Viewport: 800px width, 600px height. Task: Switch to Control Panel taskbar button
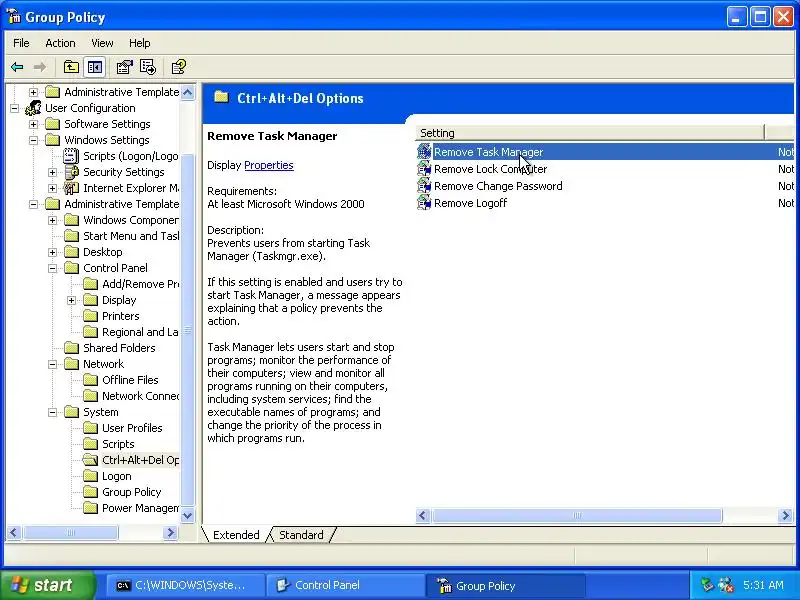(x=345, y=585)
